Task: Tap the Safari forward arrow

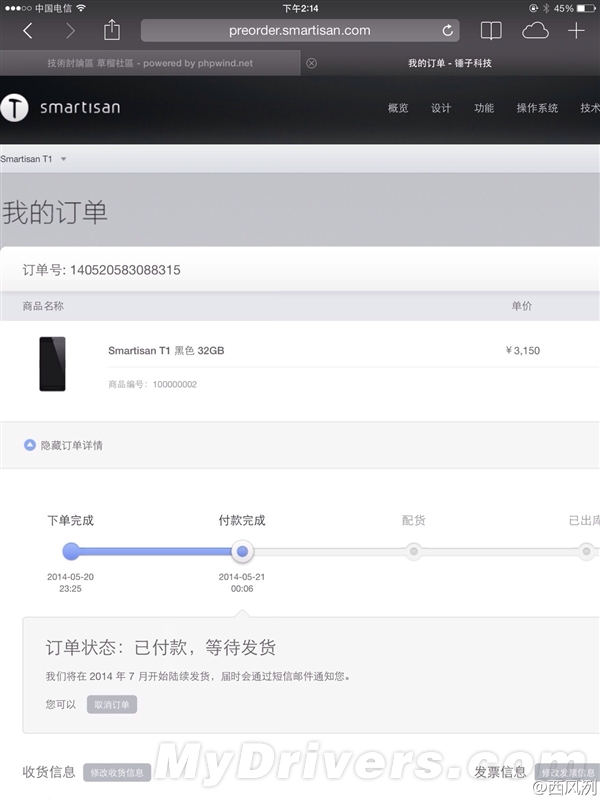Action: pos(70,31)
